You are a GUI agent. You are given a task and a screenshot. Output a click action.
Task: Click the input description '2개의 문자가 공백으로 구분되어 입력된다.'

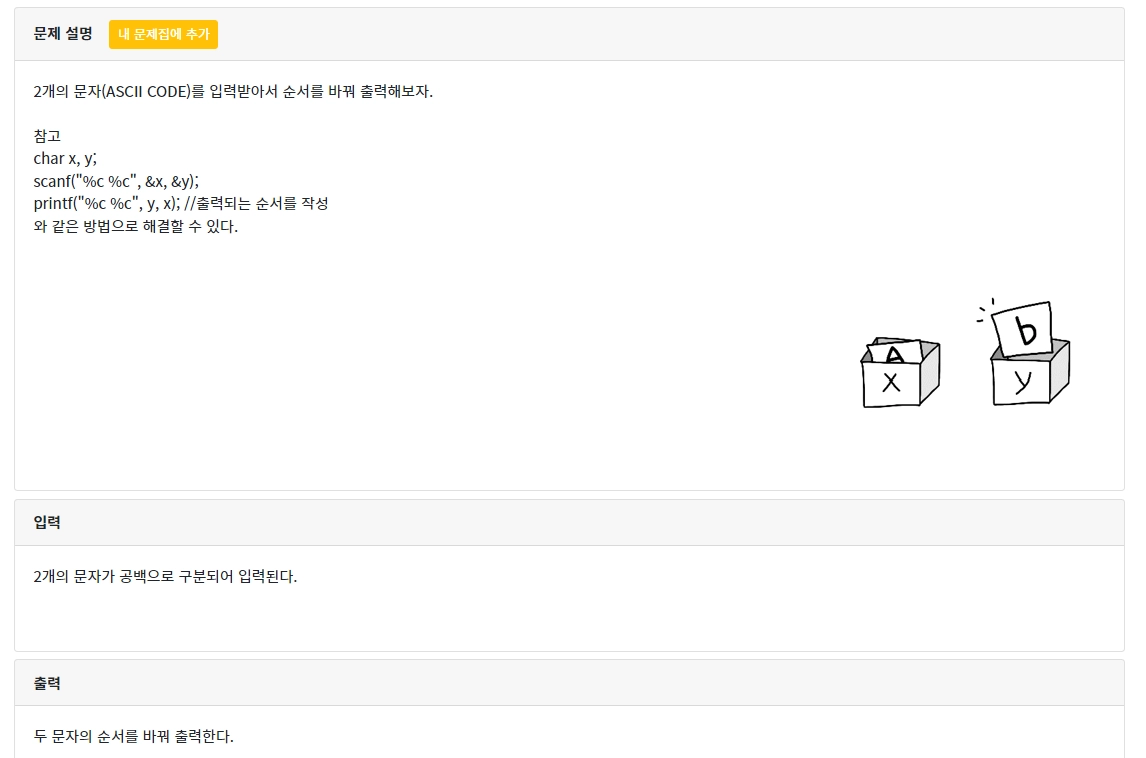(x=165, y=577)
